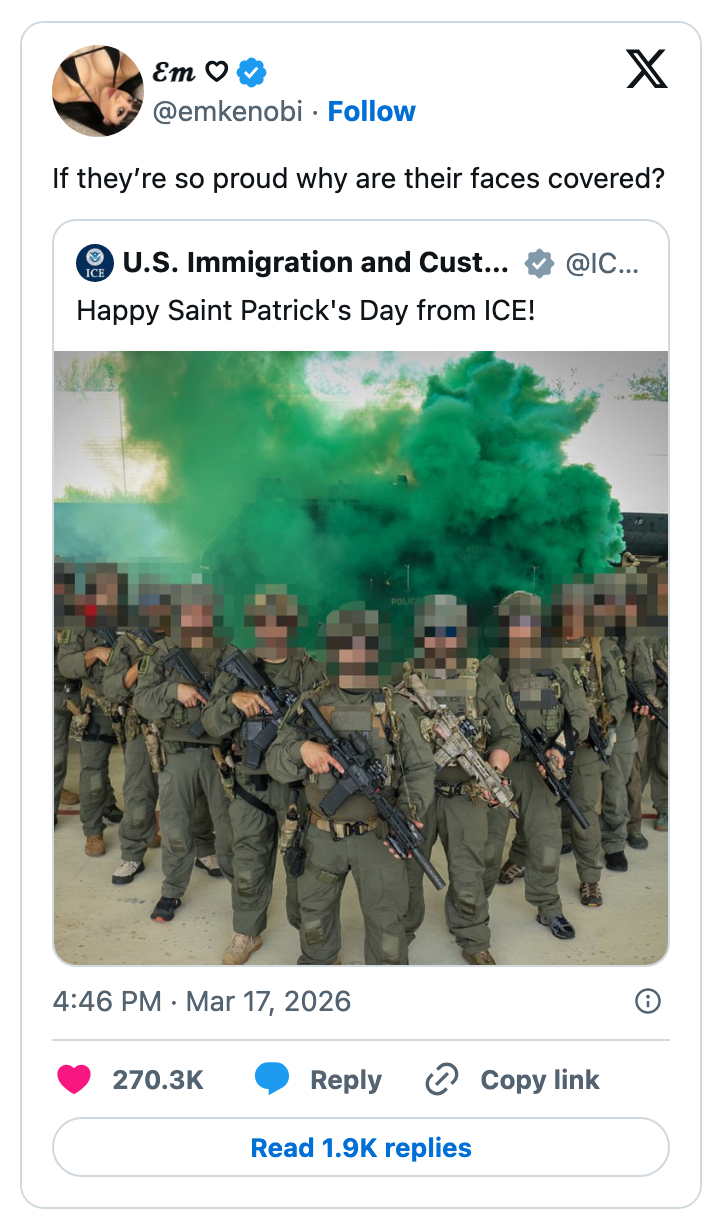Open the 4:46 PM Mar 17, 2026 timestamp
The height and width of the screenshot is (1230, 728).
click(202, 1001)
